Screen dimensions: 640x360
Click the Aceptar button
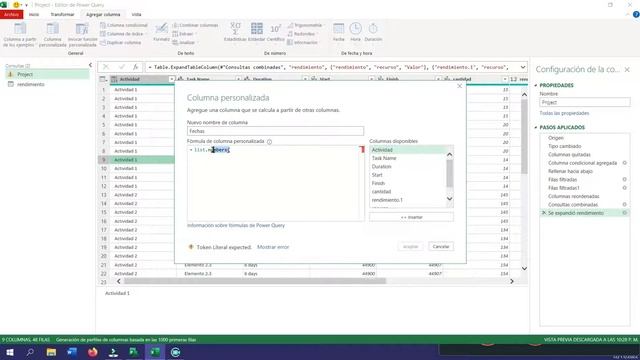(x=411, y=247)
